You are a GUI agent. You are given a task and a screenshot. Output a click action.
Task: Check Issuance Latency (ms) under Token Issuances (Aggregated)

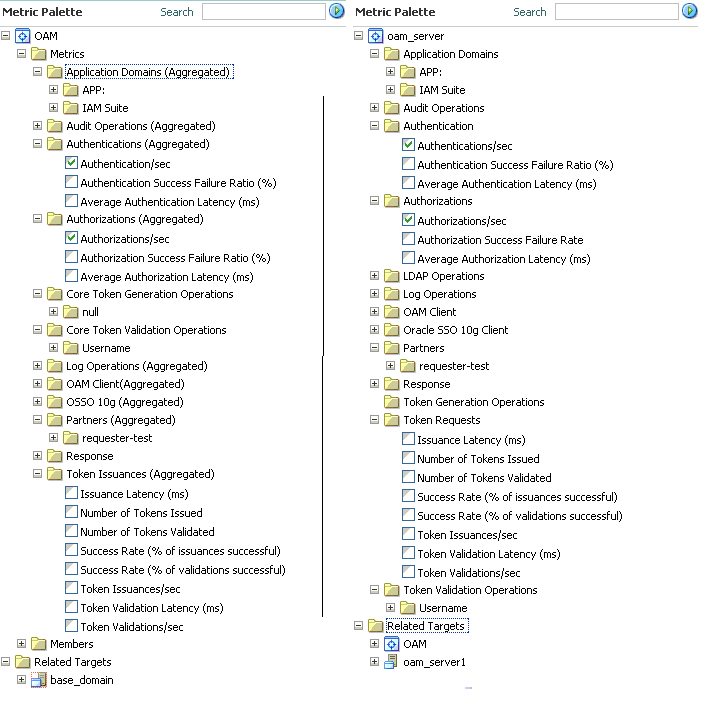(x=71, y=492)
